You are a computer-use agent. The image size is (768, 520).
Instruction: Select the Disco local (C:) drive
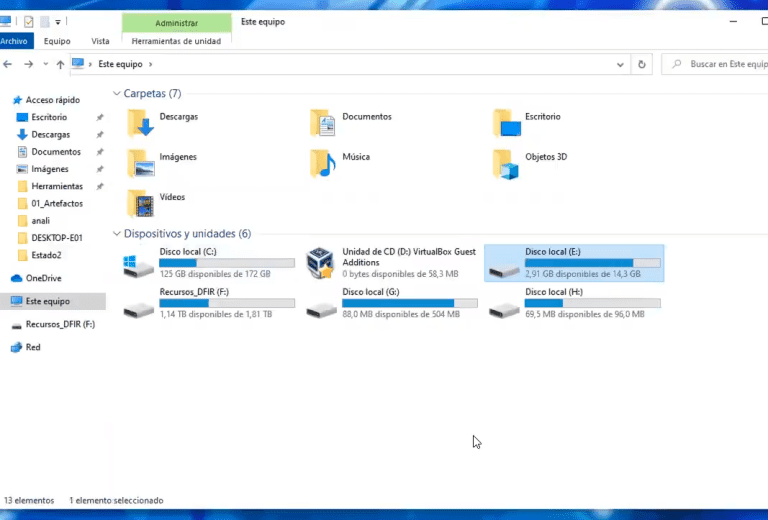(x=138, y=265)
